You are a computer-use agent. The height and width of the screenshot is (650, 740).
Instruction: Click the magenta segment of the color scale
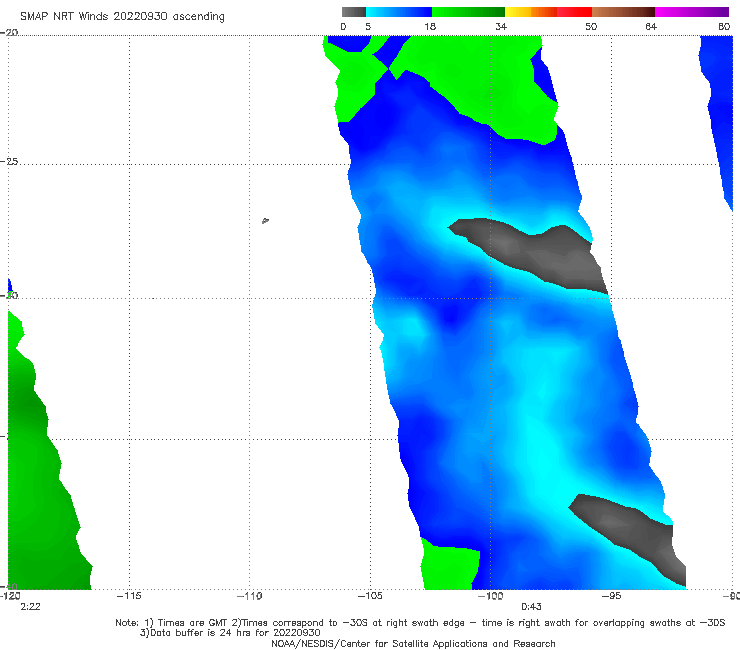pos(692,12)
